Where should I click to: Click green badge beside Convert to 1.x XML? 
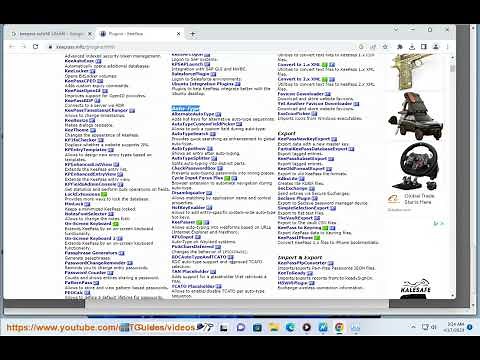[325, 65]
